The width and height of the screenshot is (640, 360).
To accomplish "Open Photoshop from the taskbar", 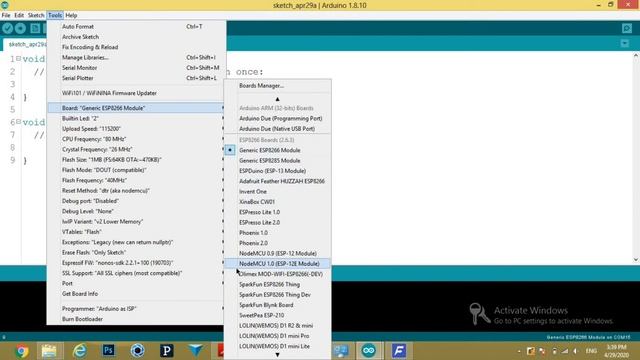I will [x=109, y=351].
